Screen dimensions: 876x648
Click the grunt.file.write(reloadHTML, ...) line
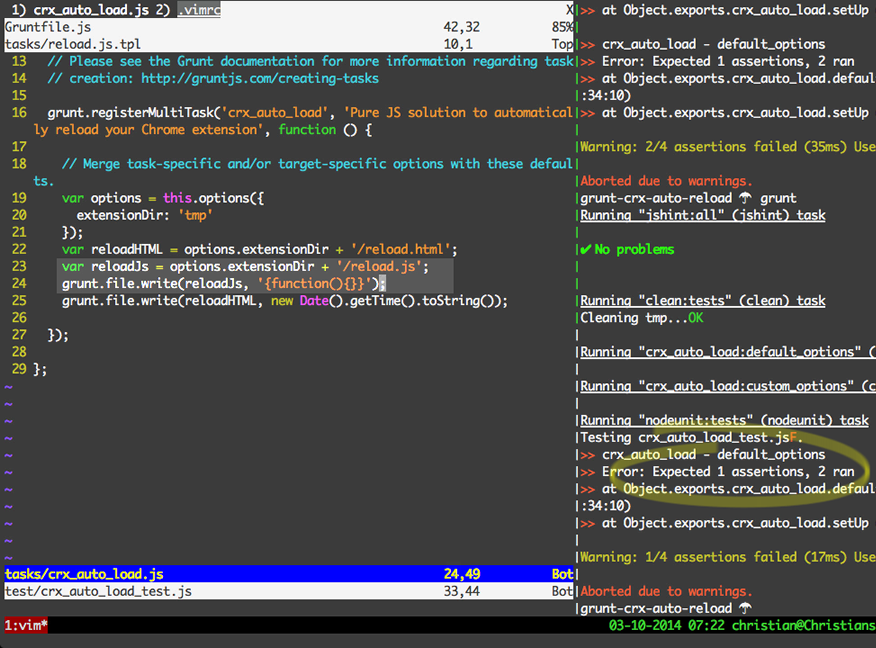click(x=285, y=301)
